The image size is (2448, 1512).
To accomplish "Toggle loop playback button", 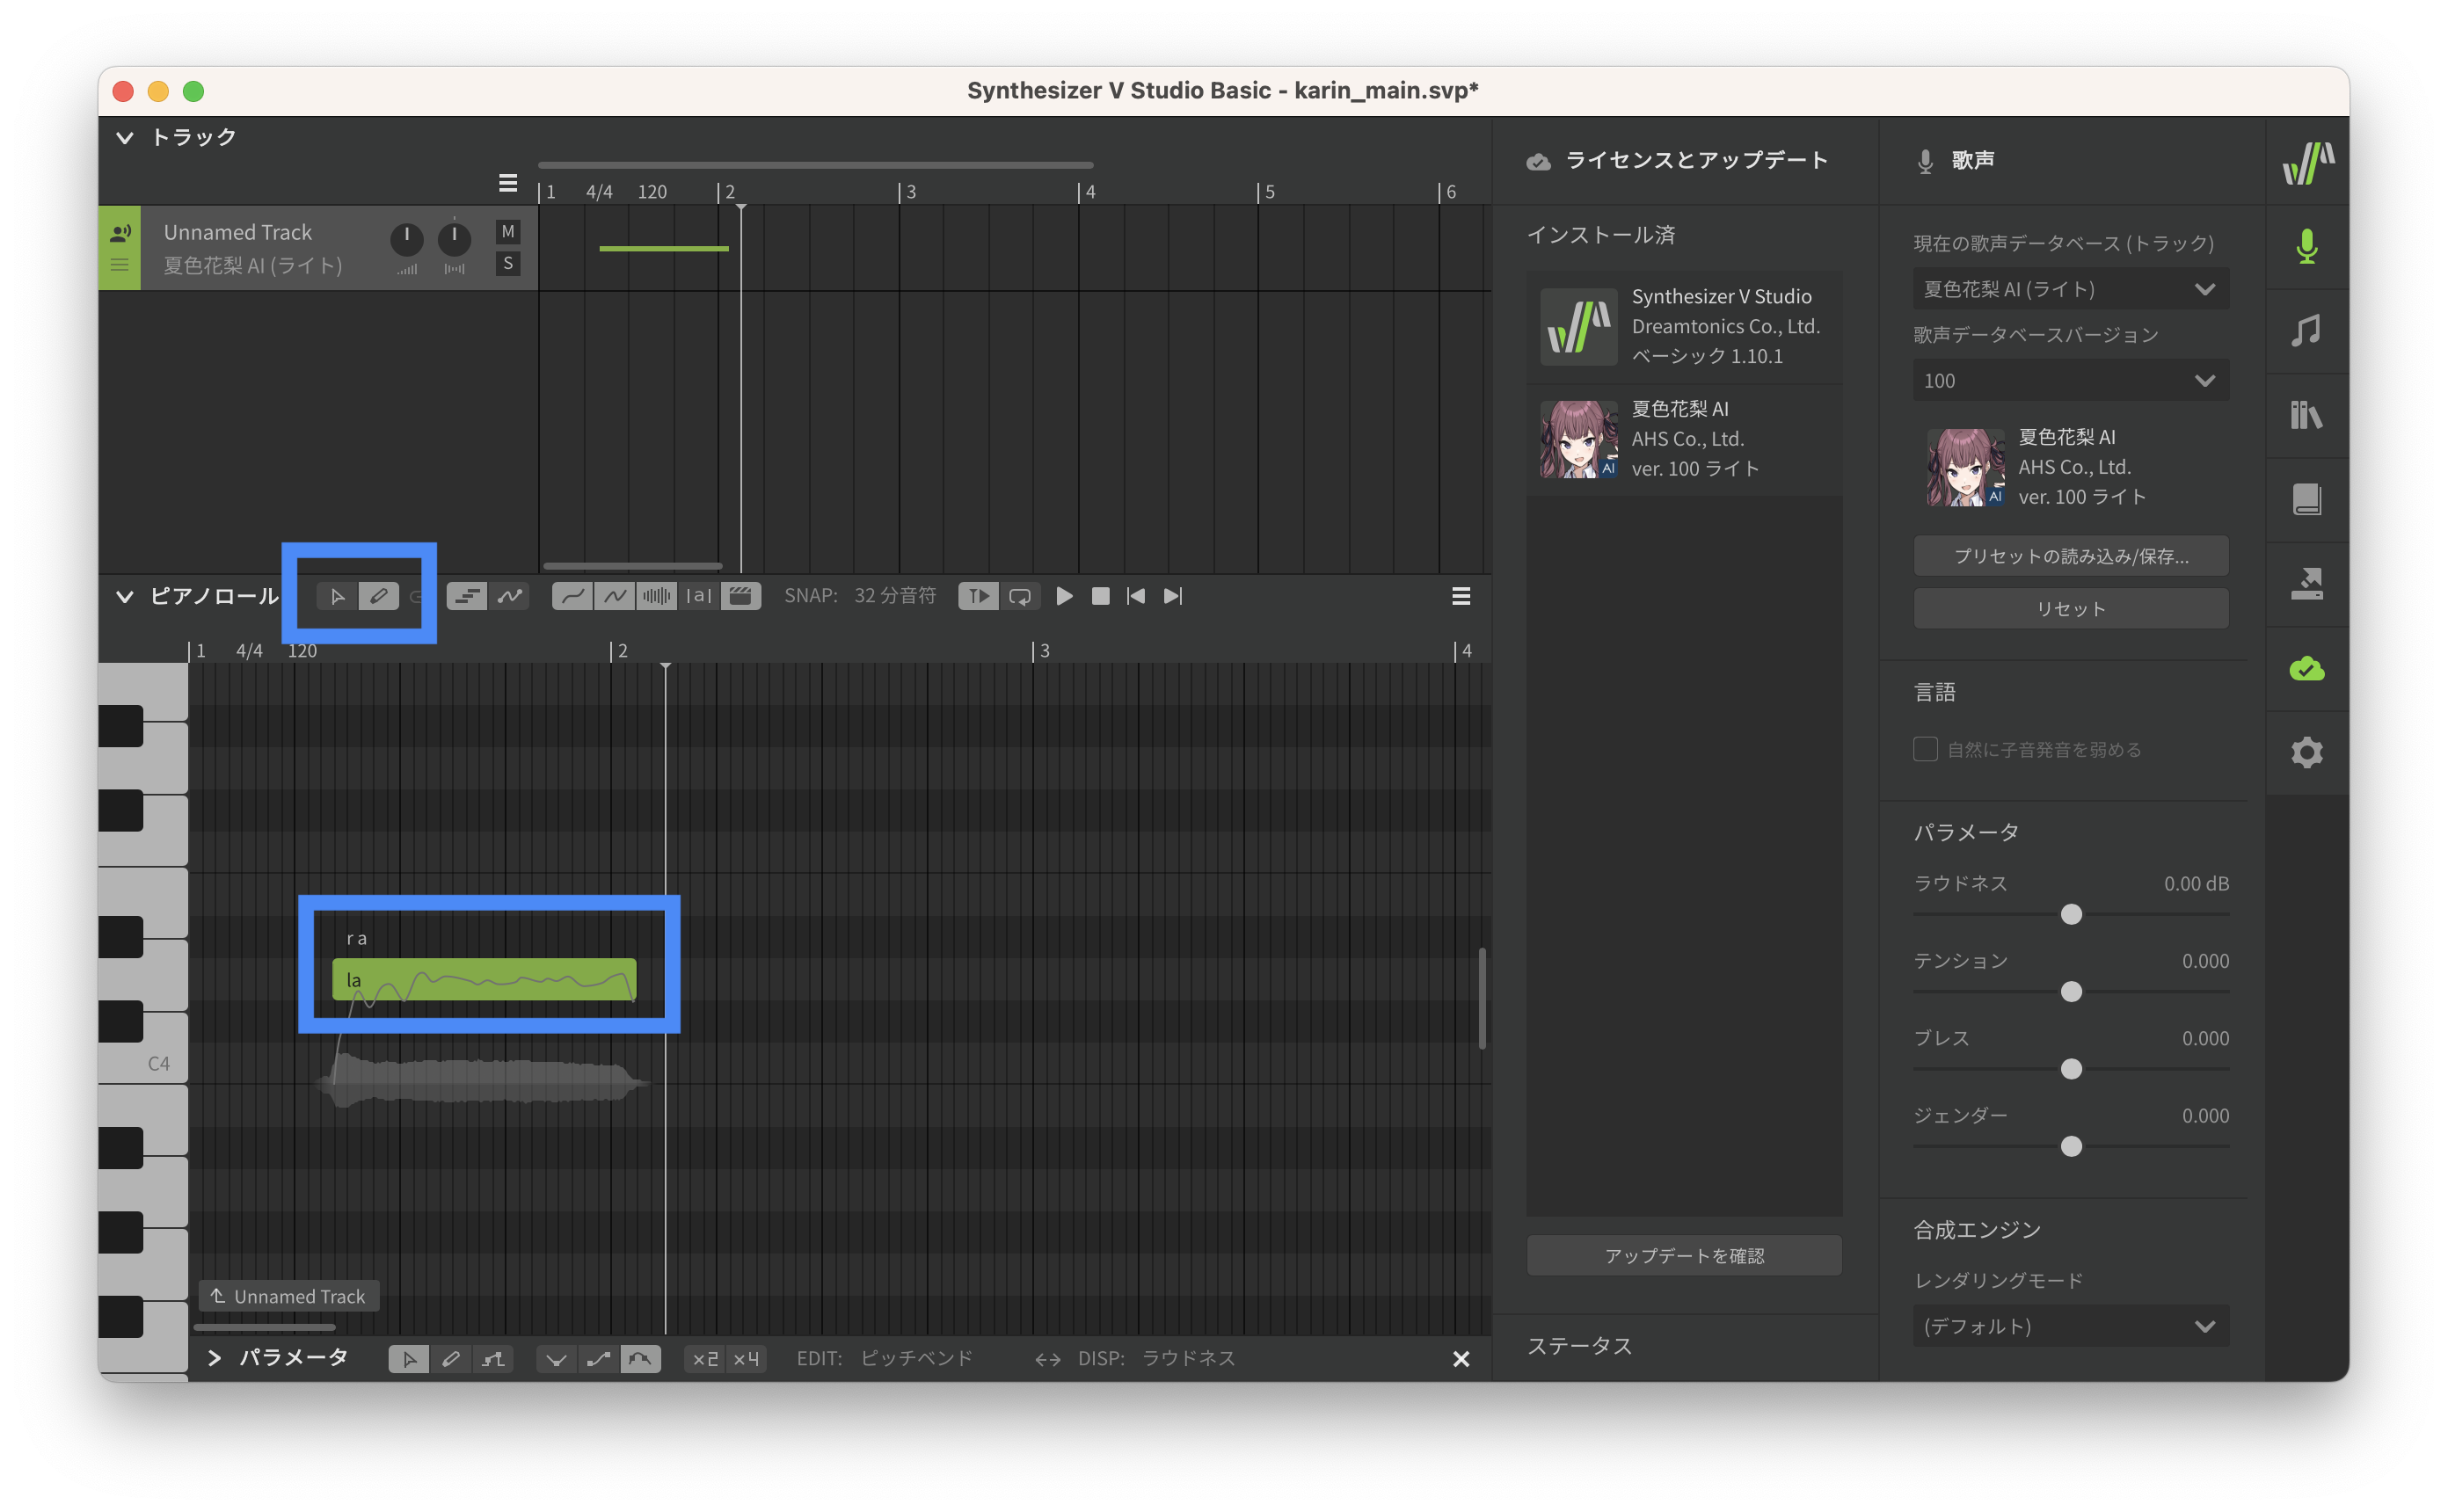I will (x=1020, y=596).
